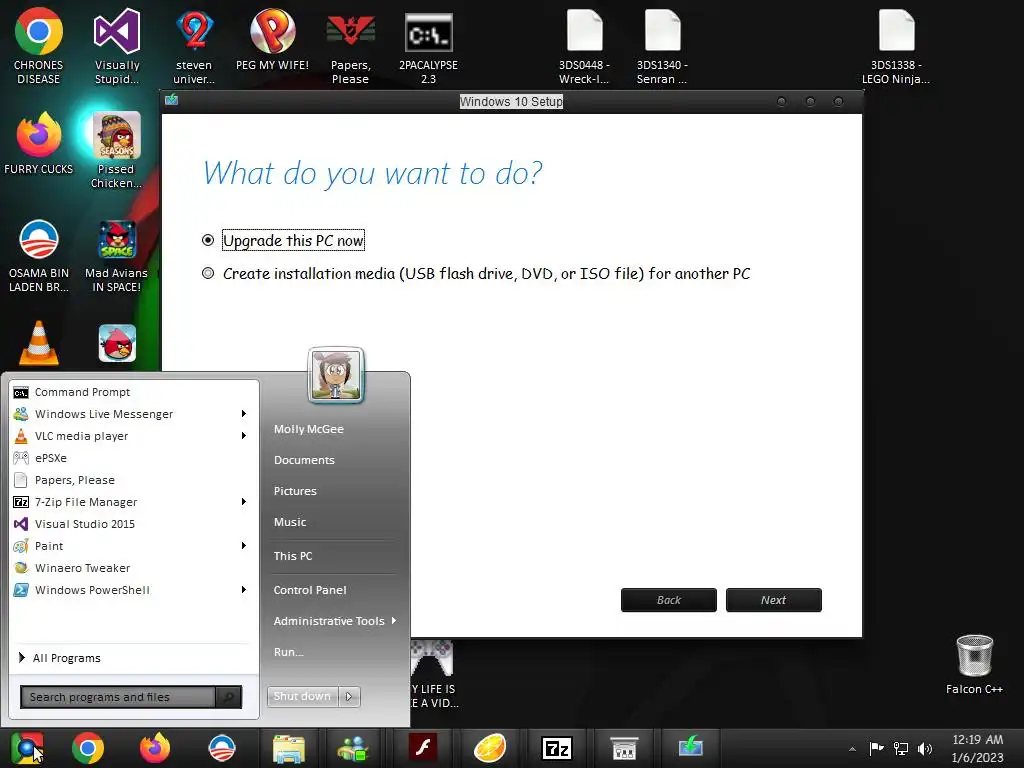
Task: Open the Windows 10 Setup taskbar icon
Action: click(x=690, y=748)
